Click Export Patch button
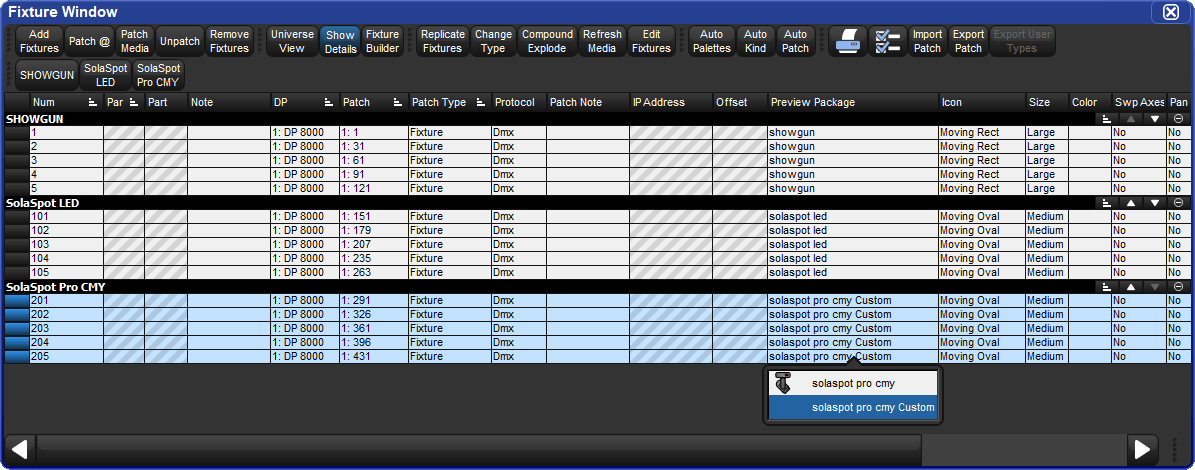Viewport: 1195px width, 470px height. point(969,42)
